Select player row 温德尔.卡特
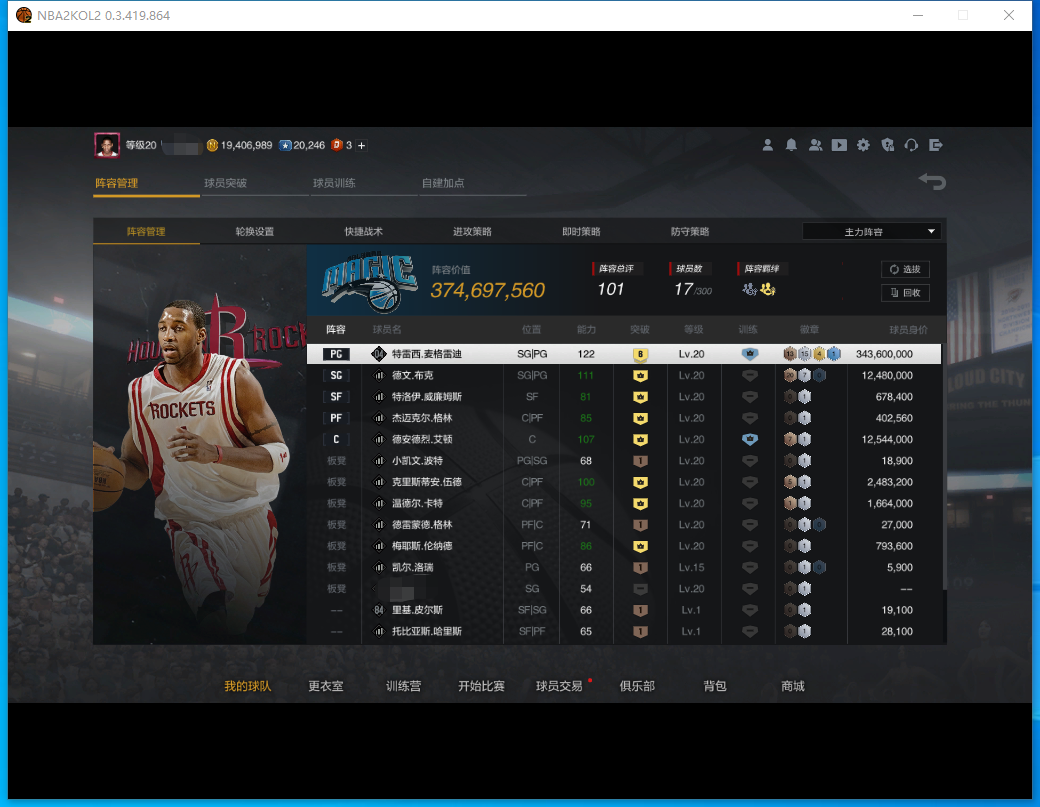Viewport: 1040px width, 807px height. 623,503
